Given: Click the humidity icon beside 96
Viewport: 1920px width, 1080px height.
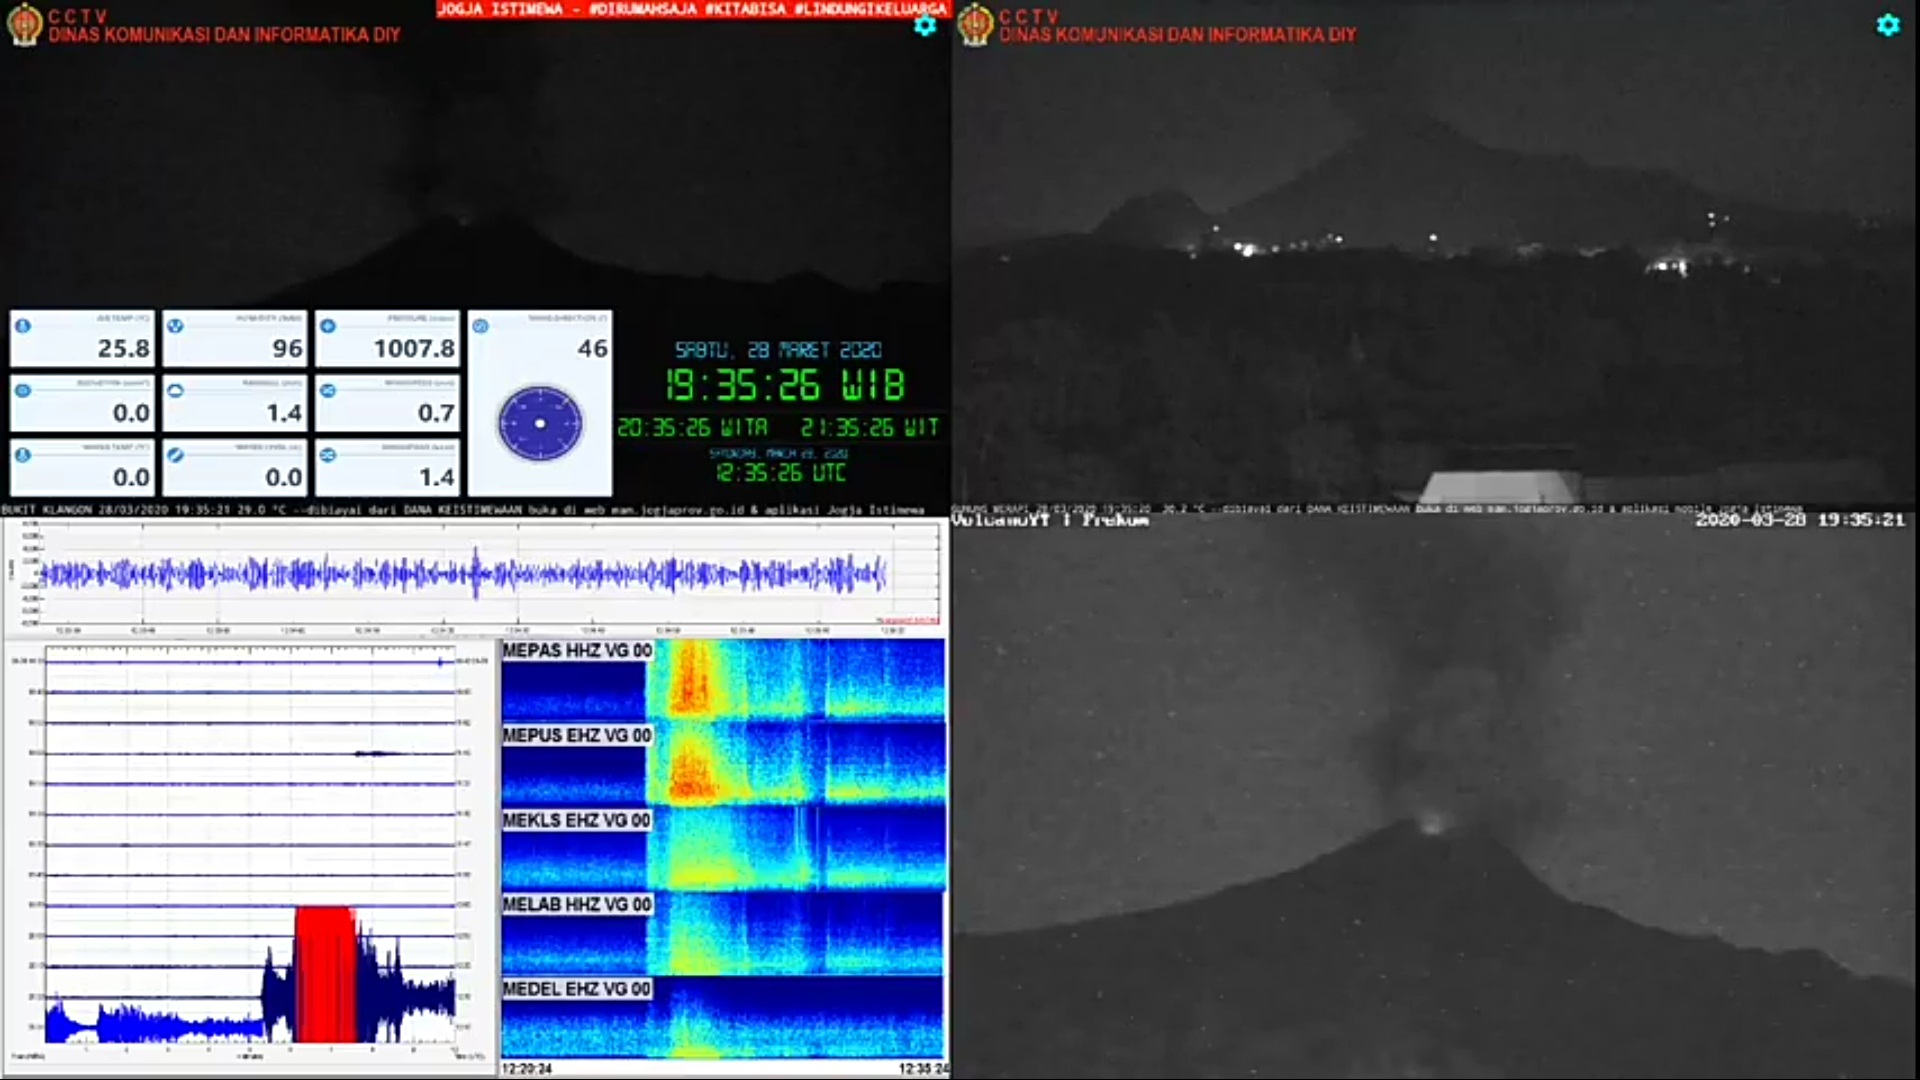Looking at the screenshot, I should [x=175, y=326].
